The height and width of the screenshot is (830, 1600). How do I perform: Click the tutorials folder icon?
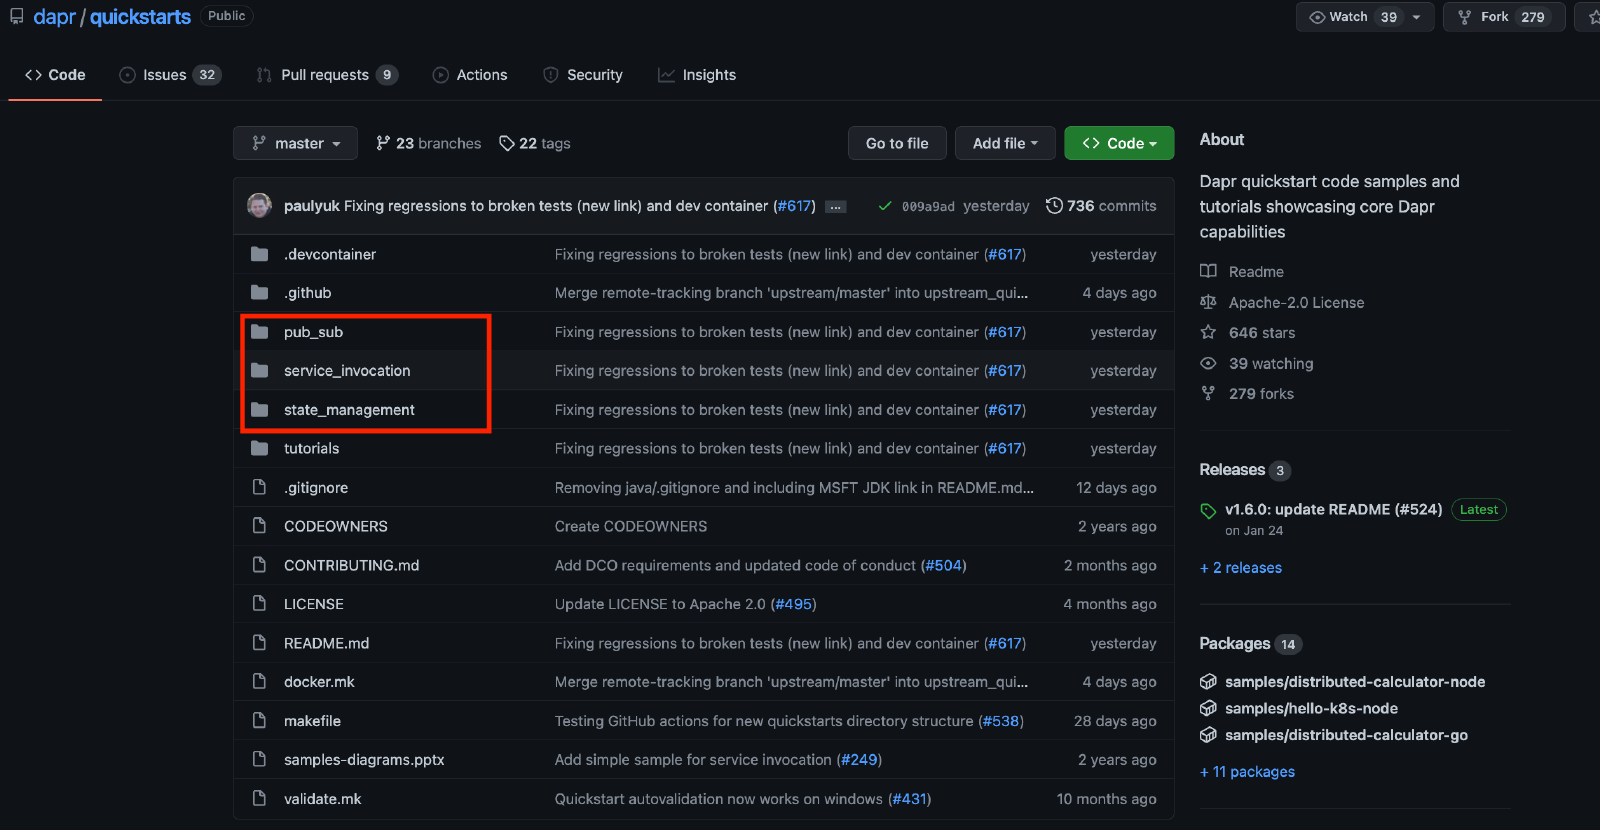tap(260, 448)
